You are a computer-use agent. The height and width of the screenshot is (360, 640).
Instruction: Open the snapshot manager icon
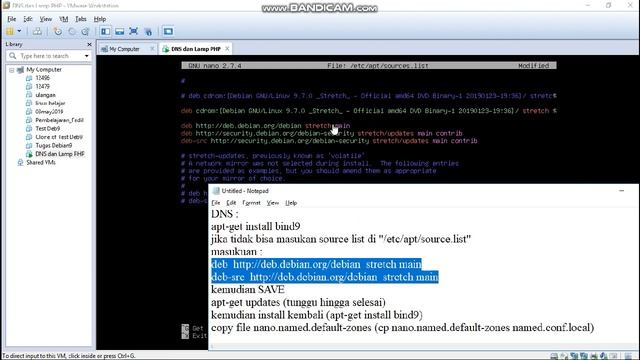pos(85,31)
